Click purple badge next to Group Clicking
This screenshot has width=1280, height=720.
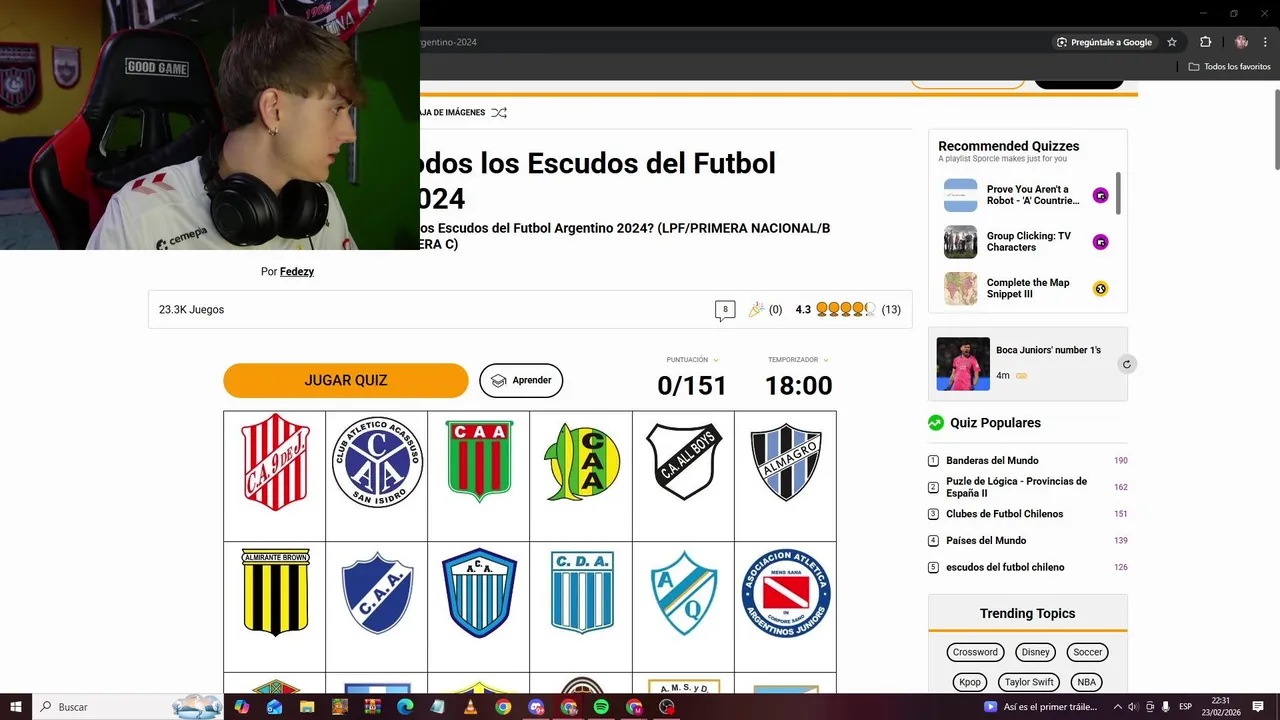(1100, 242)
